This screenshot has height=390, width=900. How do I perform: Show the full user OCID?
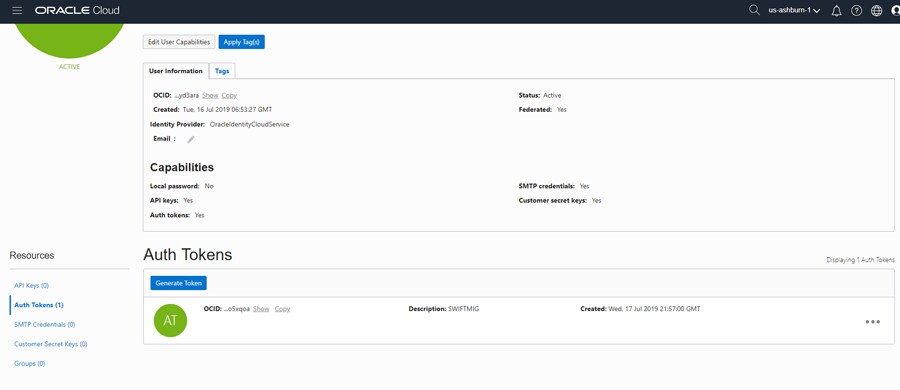(210, 95)
